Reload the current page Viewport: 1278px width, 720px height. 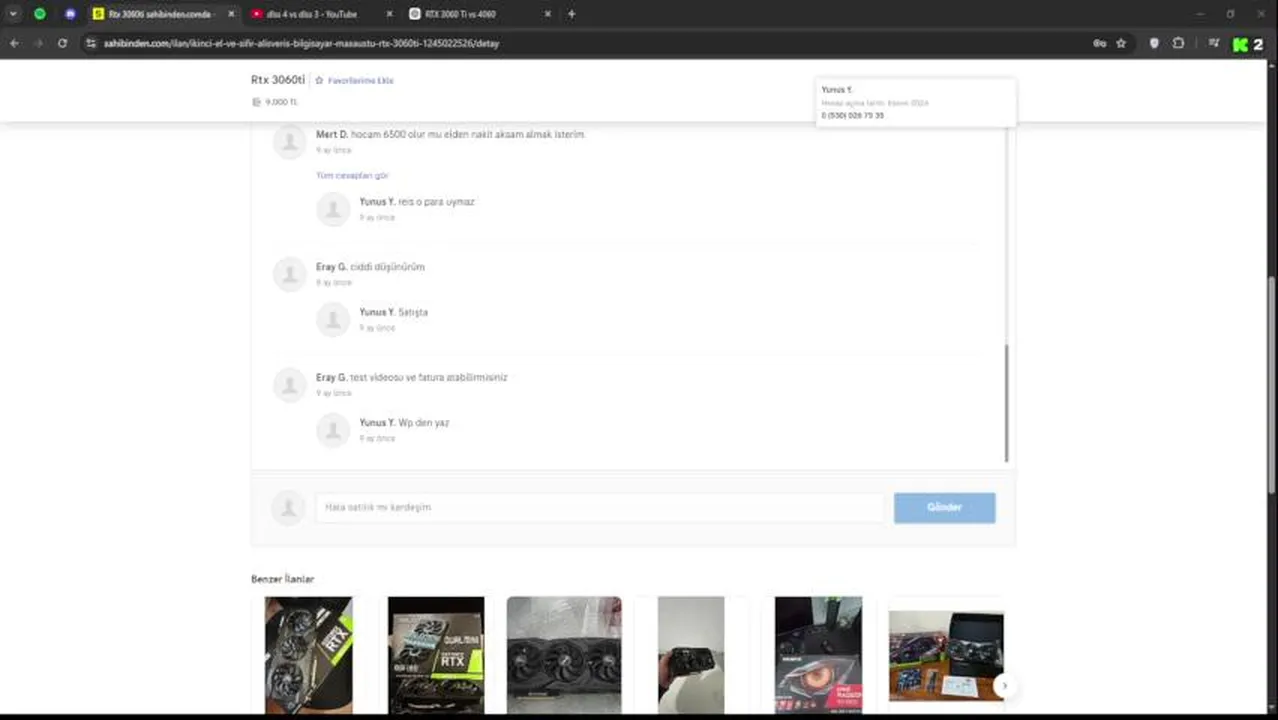[x=62, y=43]
